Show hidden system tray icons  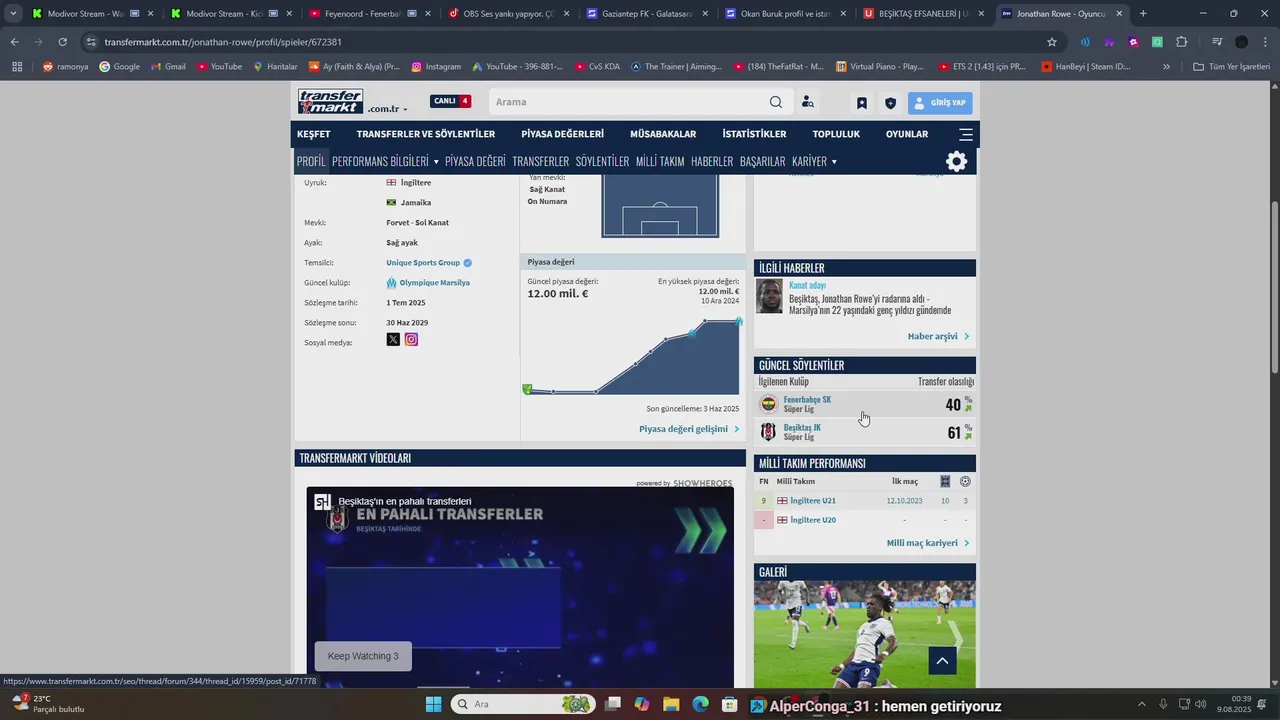coord(1143,704)
